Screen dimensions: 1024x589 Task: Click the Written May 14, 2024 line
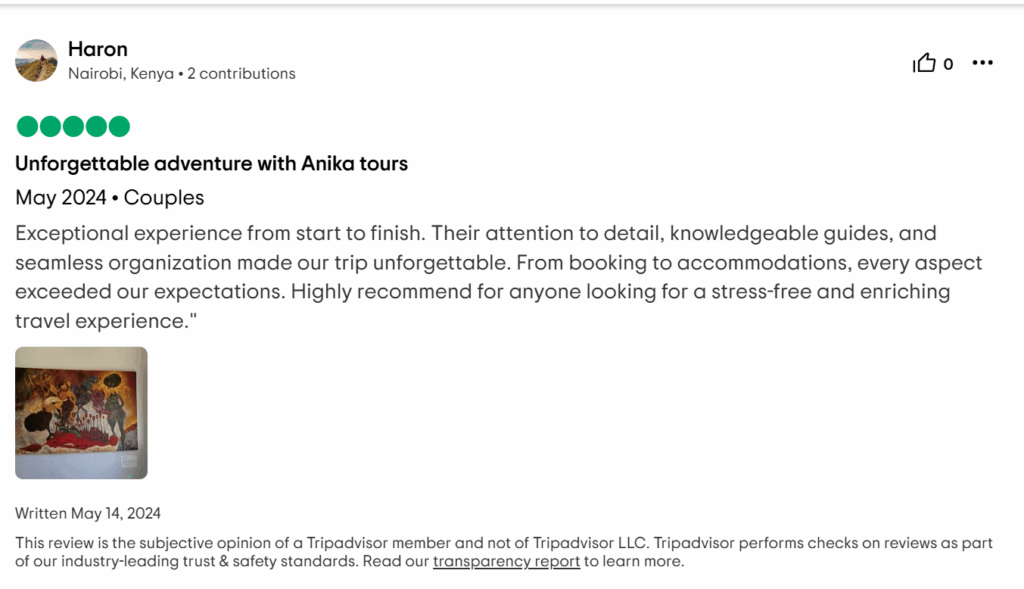tap(88, 513)
